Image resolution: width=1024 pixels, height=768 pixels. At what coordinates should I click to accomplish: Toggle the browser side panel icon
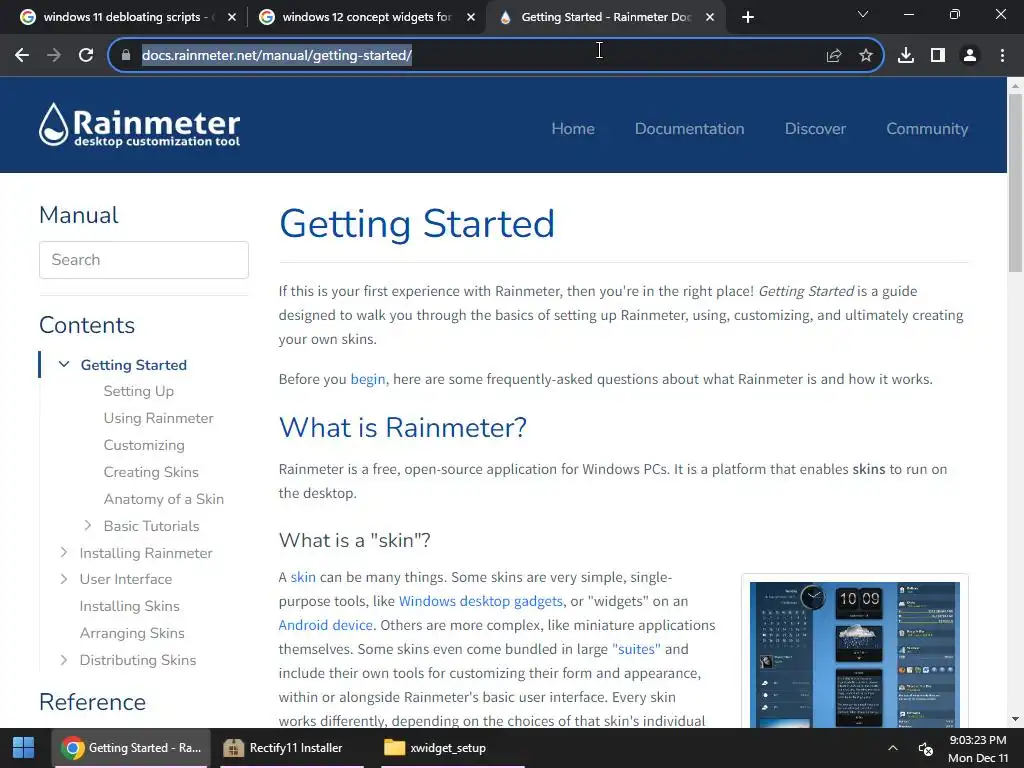coord(938,56)
